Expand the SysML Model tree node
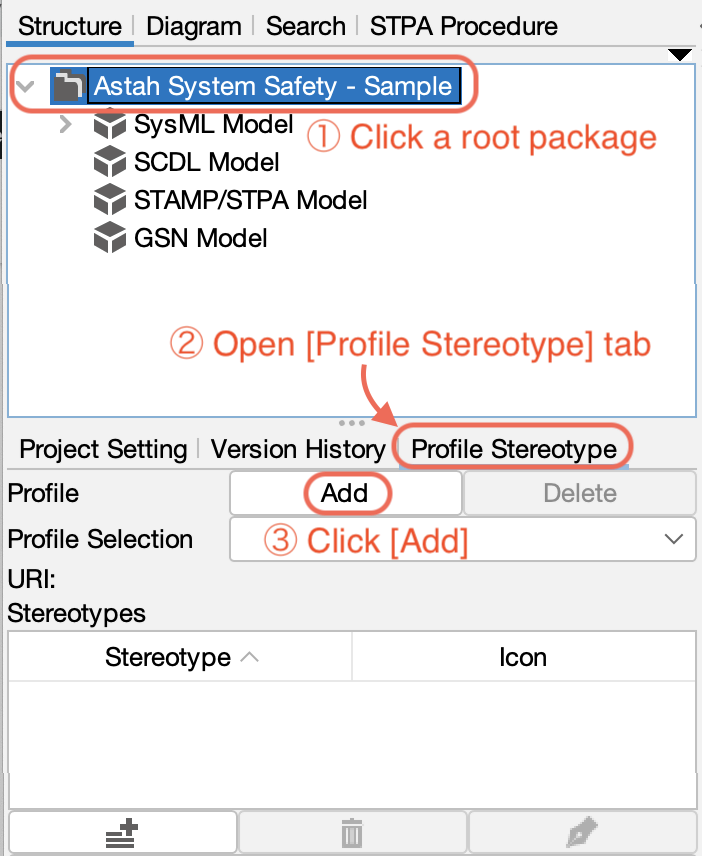Screen dimensions: 702x856 click(x=66, y=124)
